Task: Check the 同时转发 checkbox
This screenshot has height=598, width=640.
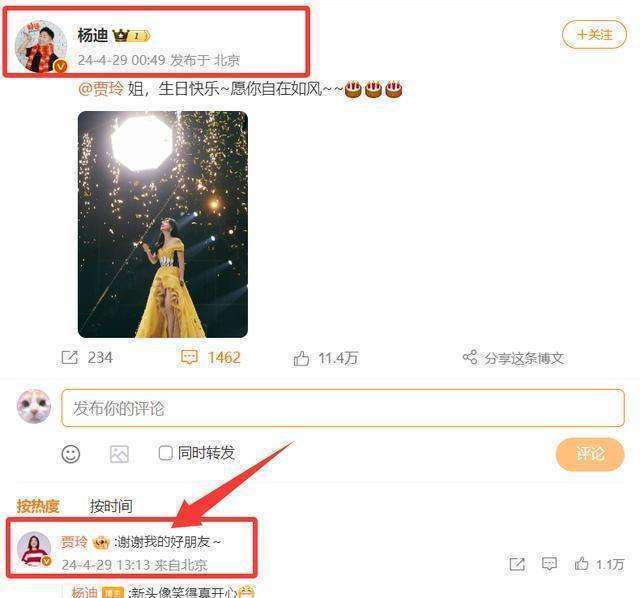Action: click(x=165, y=453)
